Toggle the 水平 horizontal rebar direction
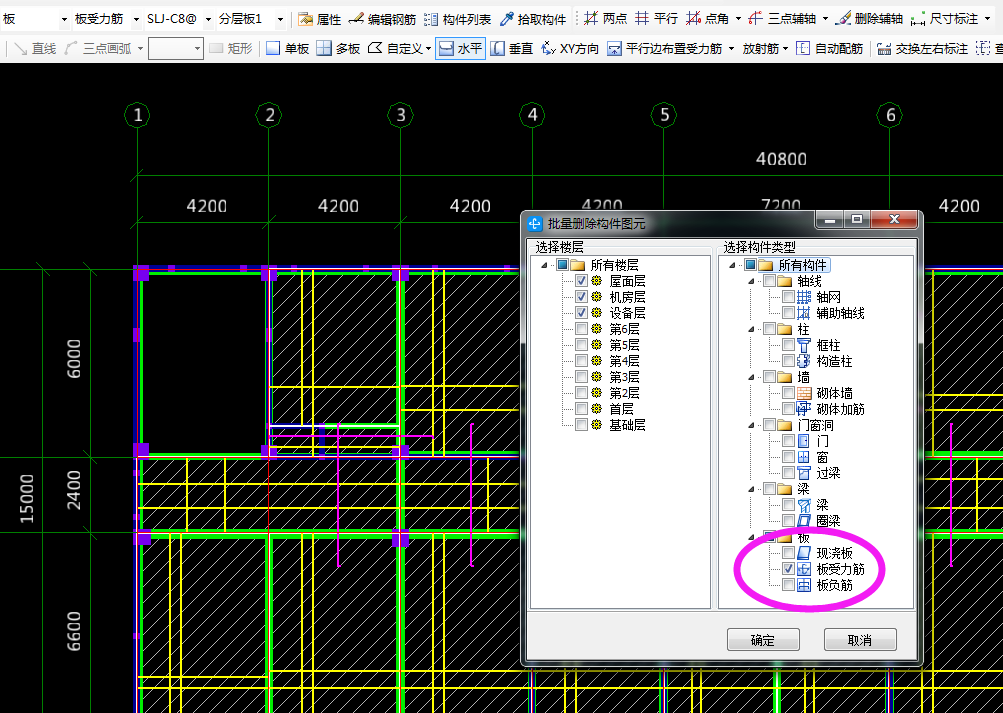This screenshot has width=1003, height=713. click(x=460, y=49)
